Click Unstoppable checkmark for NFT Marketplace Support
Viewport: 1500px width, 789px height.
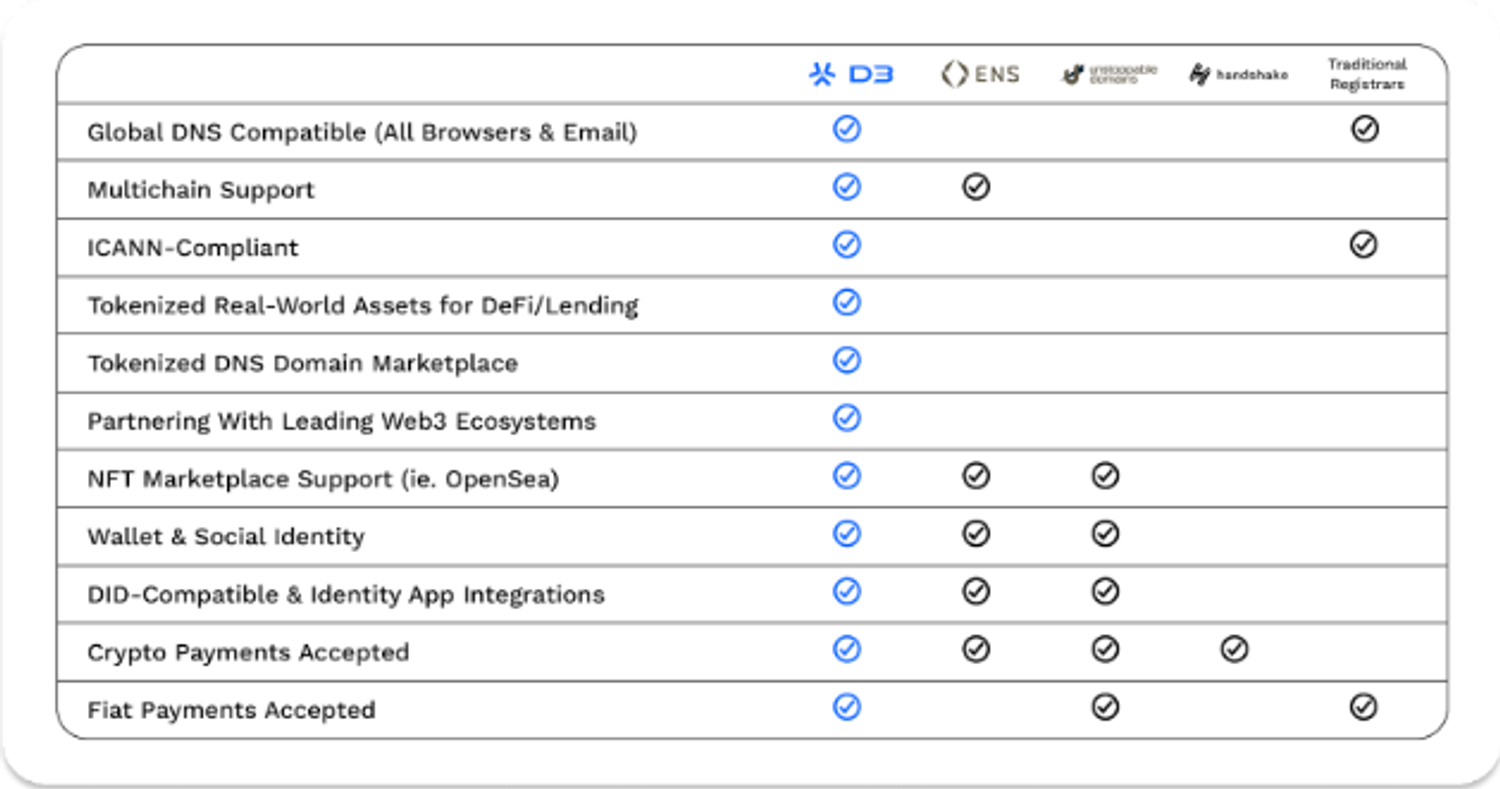coord(1105,476)
